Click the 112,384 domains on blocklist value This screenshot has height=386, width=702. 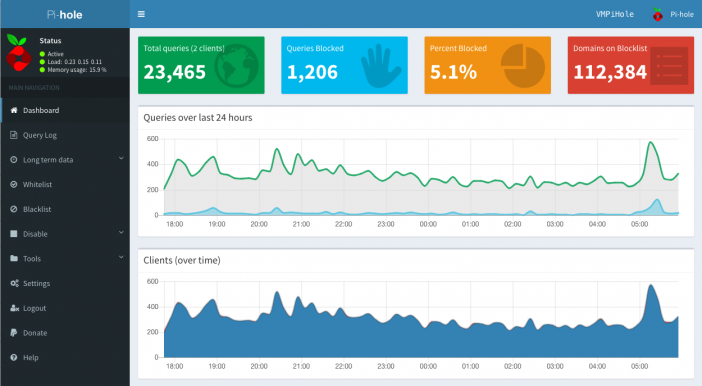[610, 72]
